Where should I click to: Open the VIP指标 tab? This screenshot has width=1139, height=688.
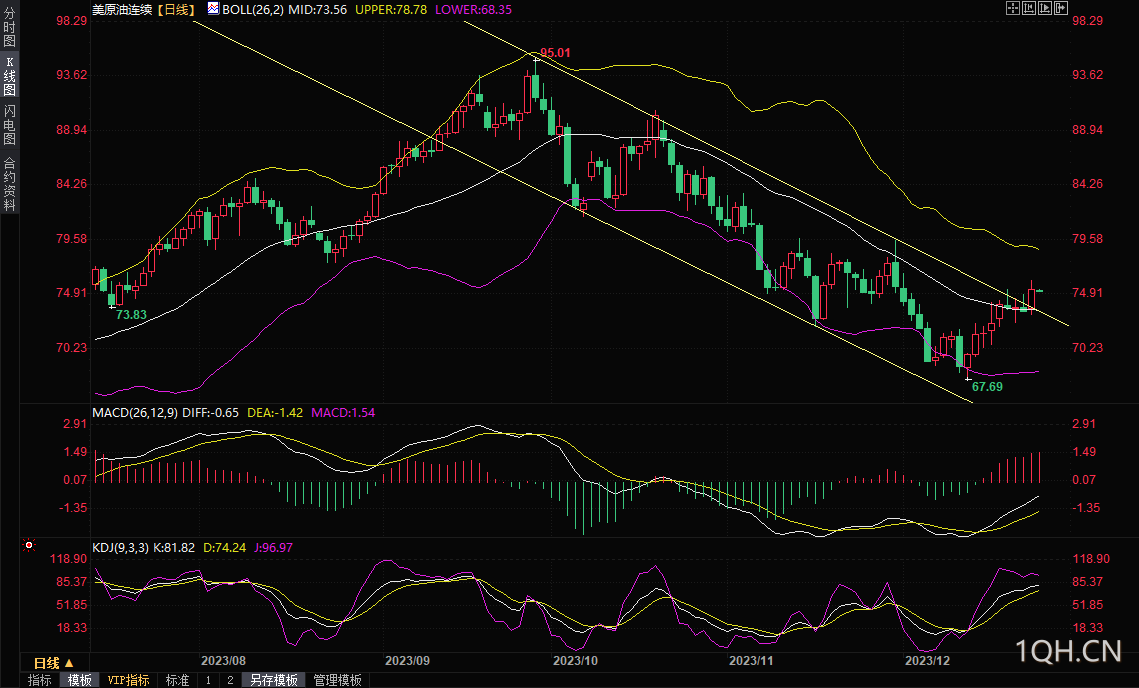129,680
